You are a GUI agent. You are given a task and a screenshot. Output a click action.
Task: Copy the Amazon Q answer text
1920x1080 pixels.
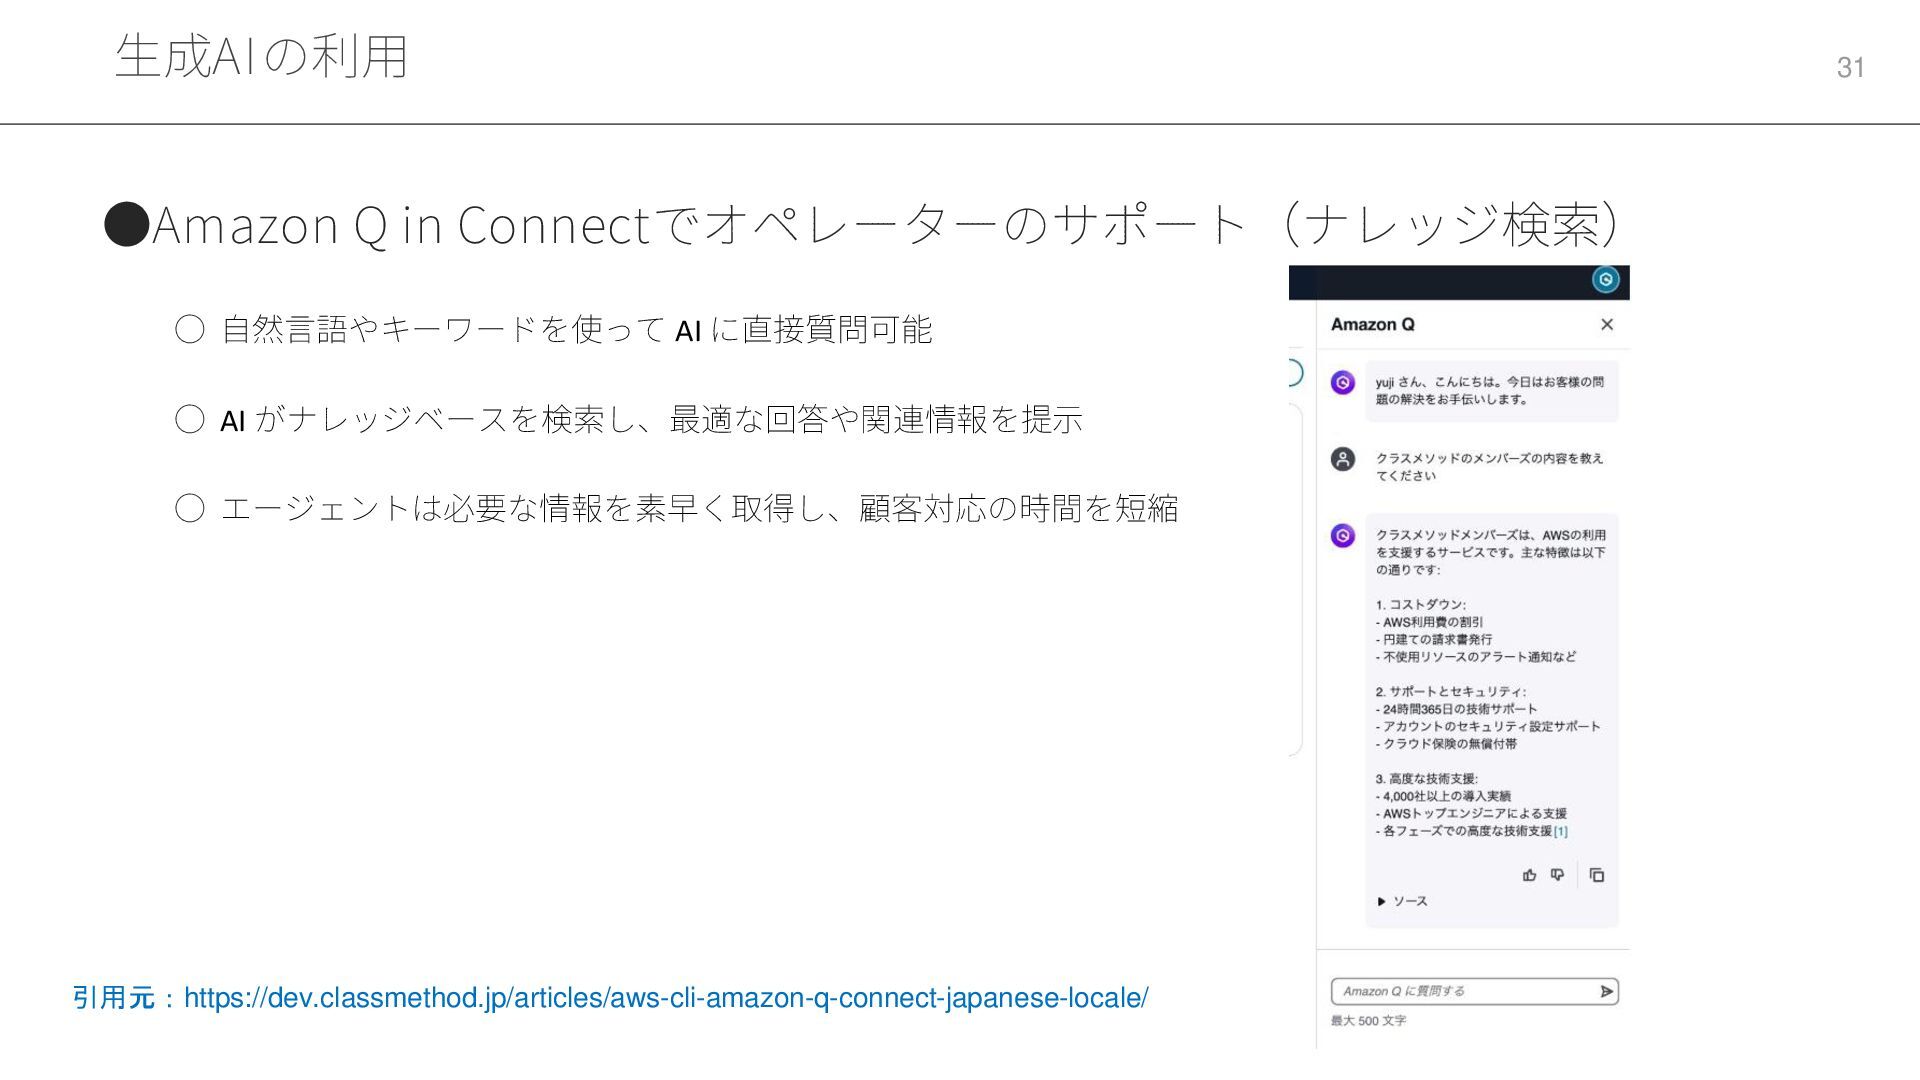[1597, 875]
